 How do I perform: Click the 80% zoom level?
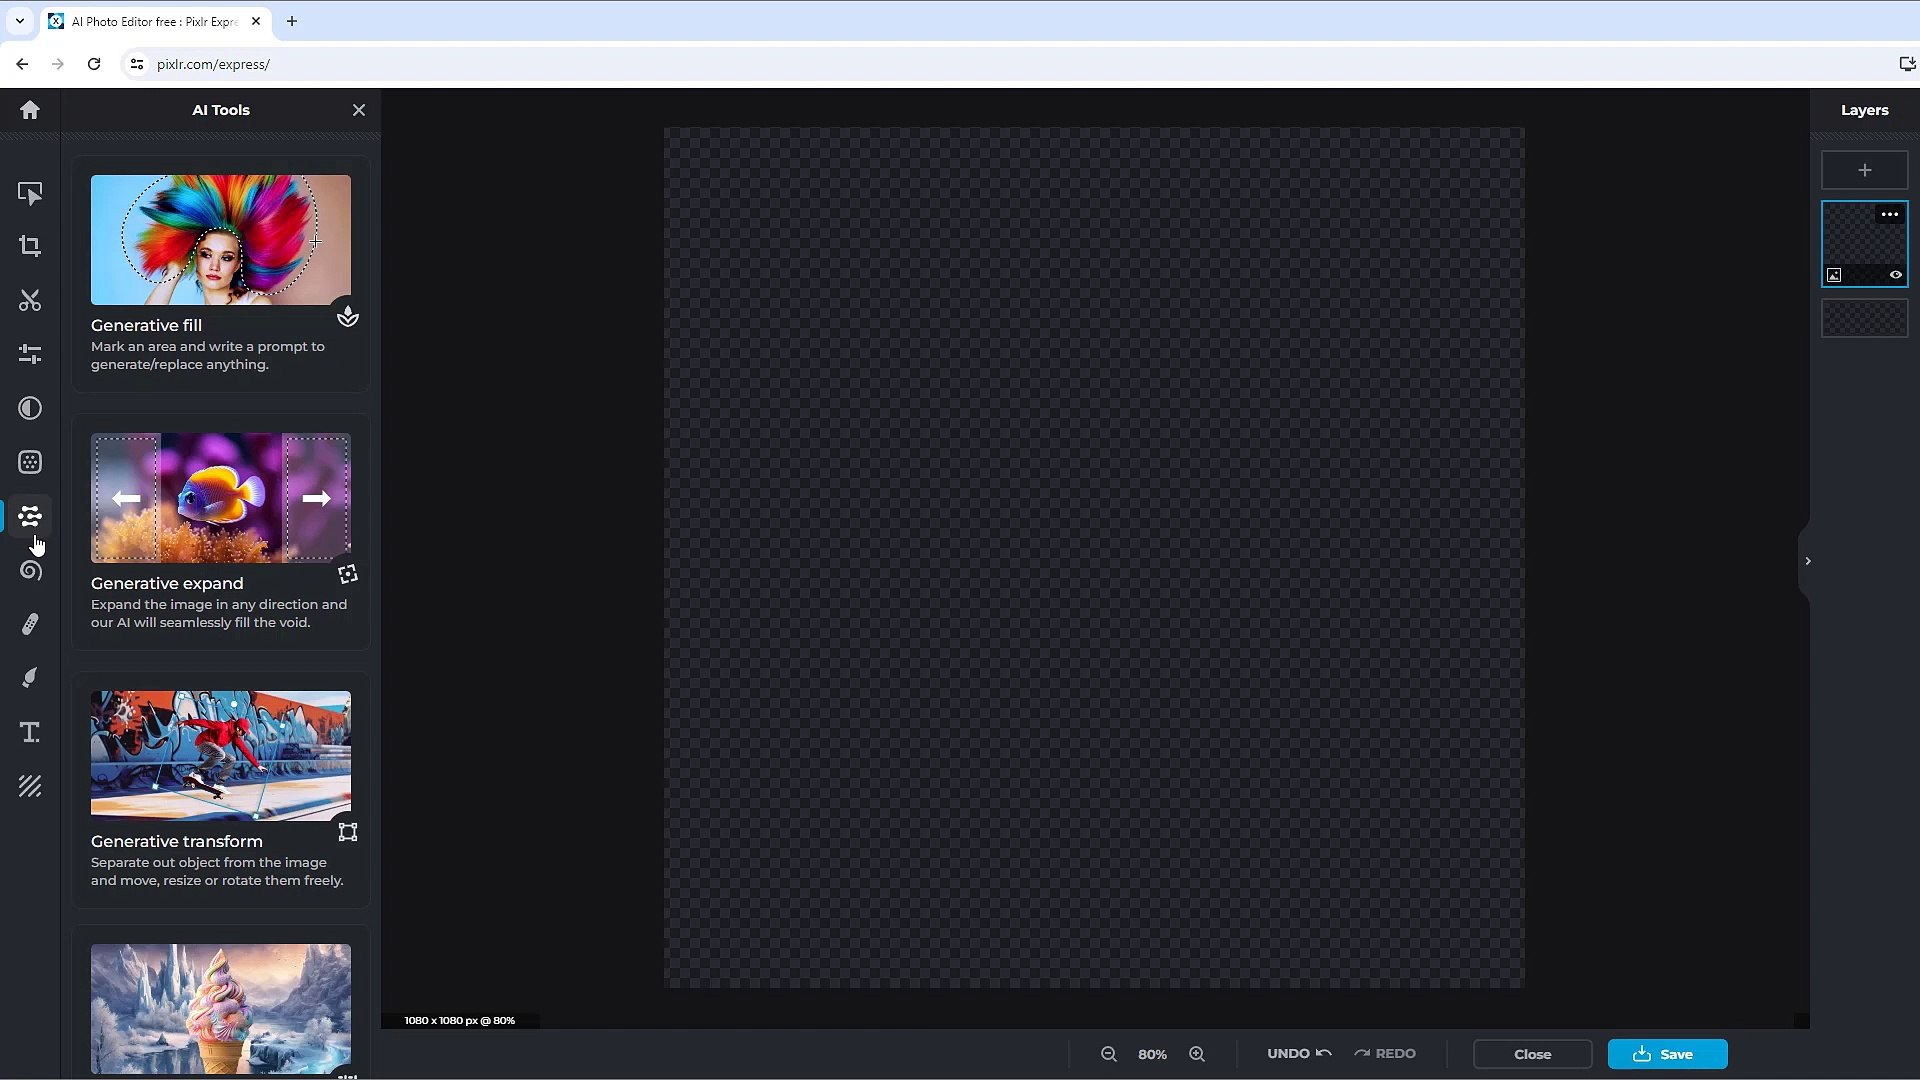1152,1054
